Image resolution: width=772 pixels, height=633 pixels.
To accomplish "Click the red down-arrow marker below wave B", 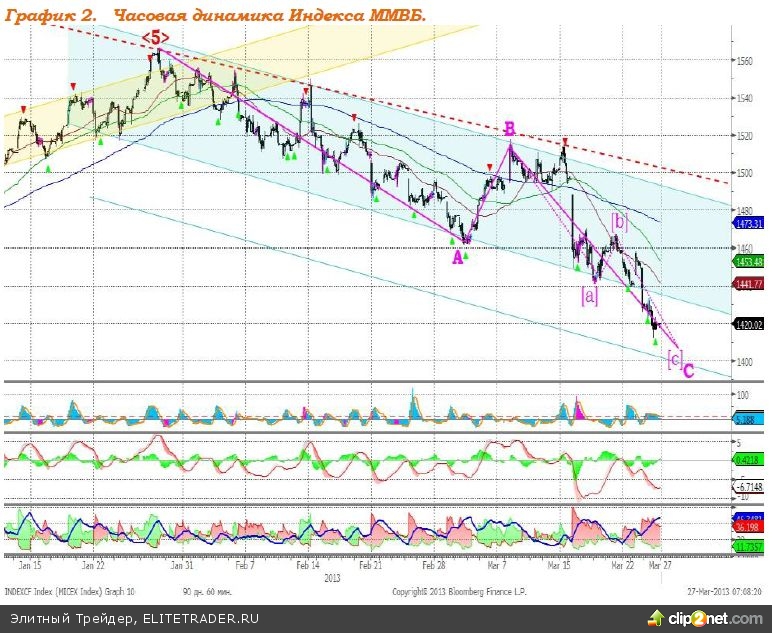I will tap(488, 167).
